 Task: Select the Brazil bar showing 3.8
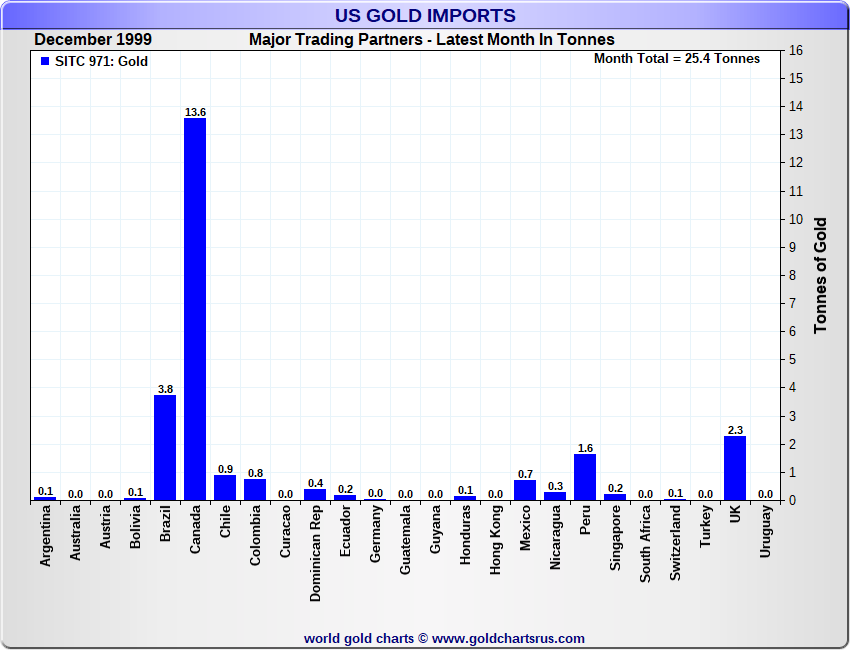[x=165, y=447]
